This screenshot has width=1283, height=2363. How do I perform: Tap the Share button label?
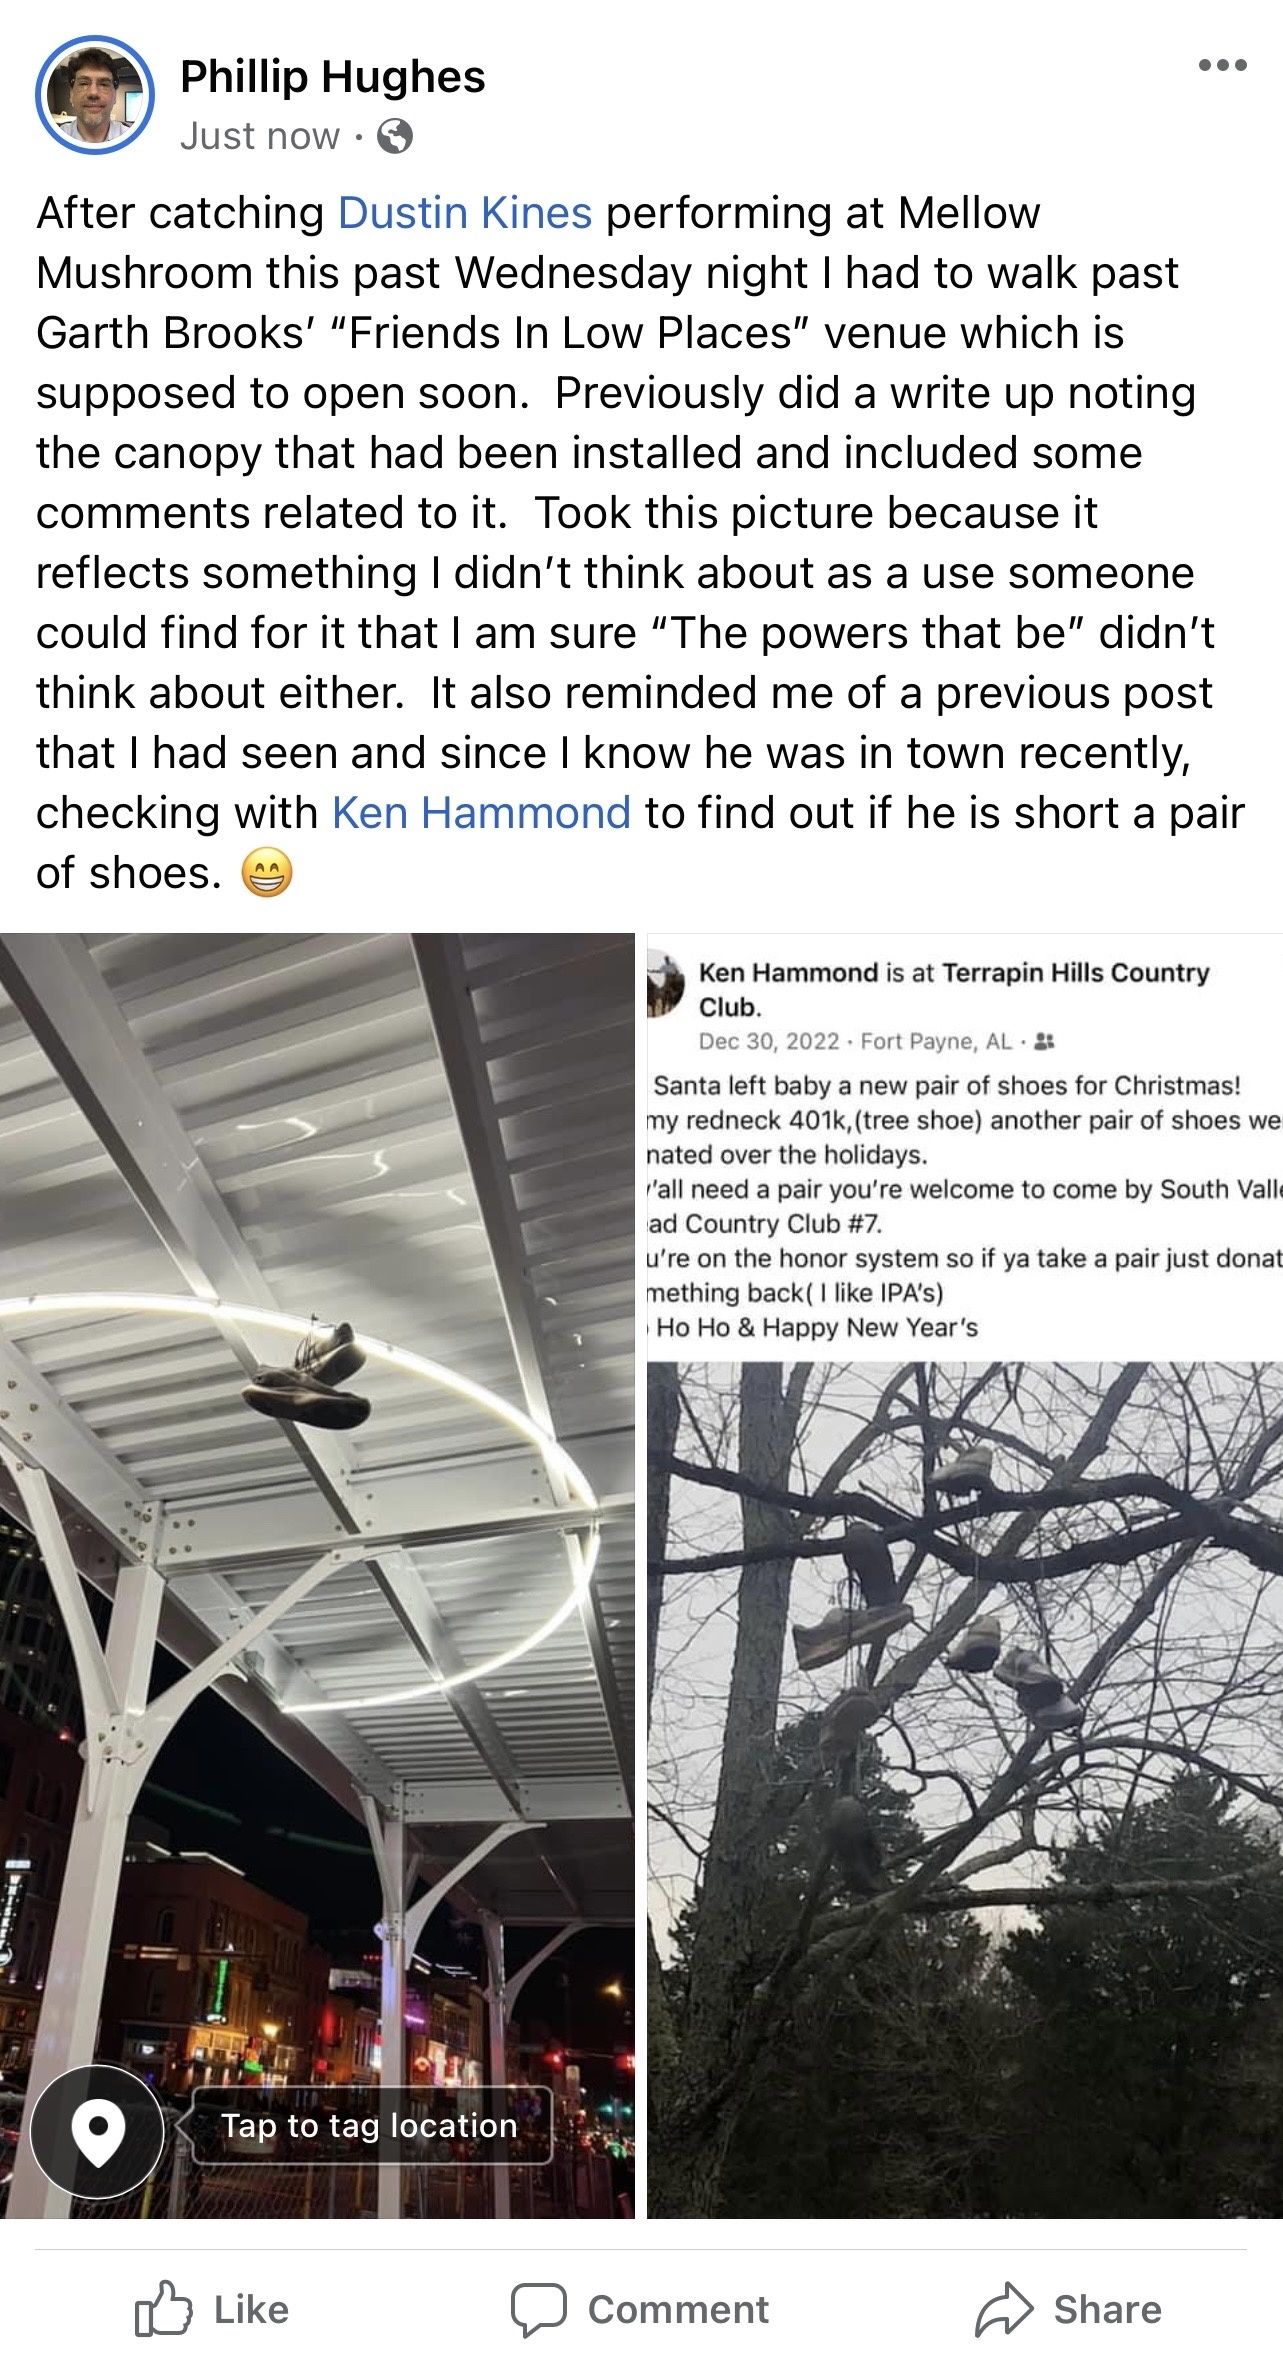1107,2310
